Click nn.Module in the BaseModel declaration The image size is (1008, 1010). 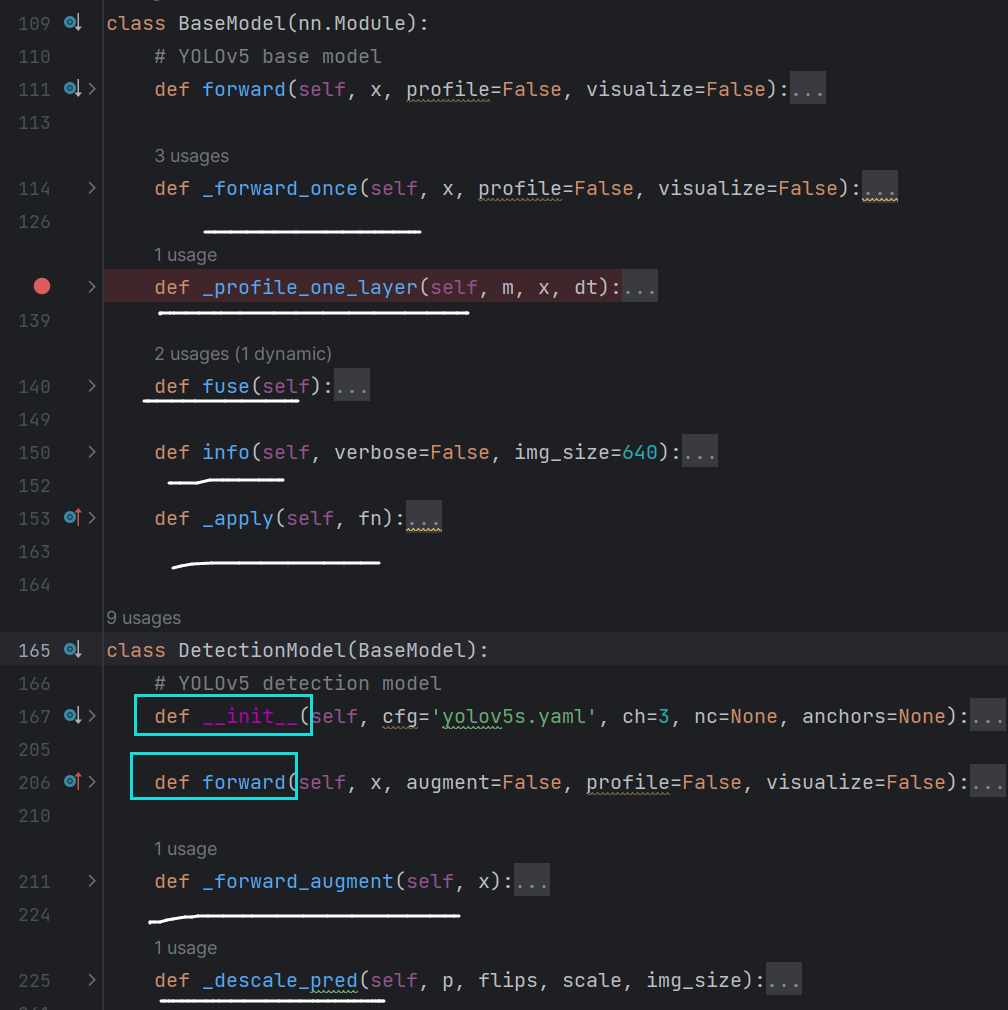352,23
